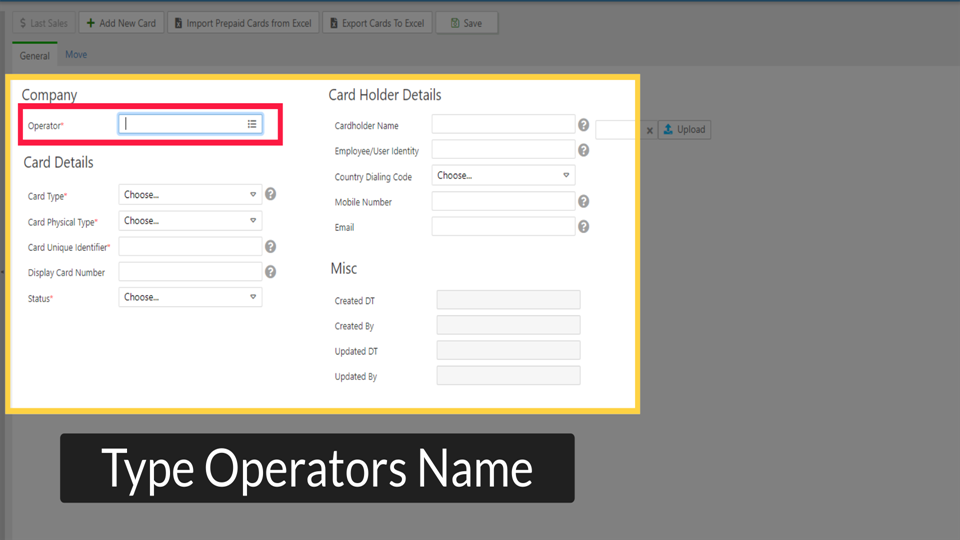Click the Mobile Number field

coord(503,201)
